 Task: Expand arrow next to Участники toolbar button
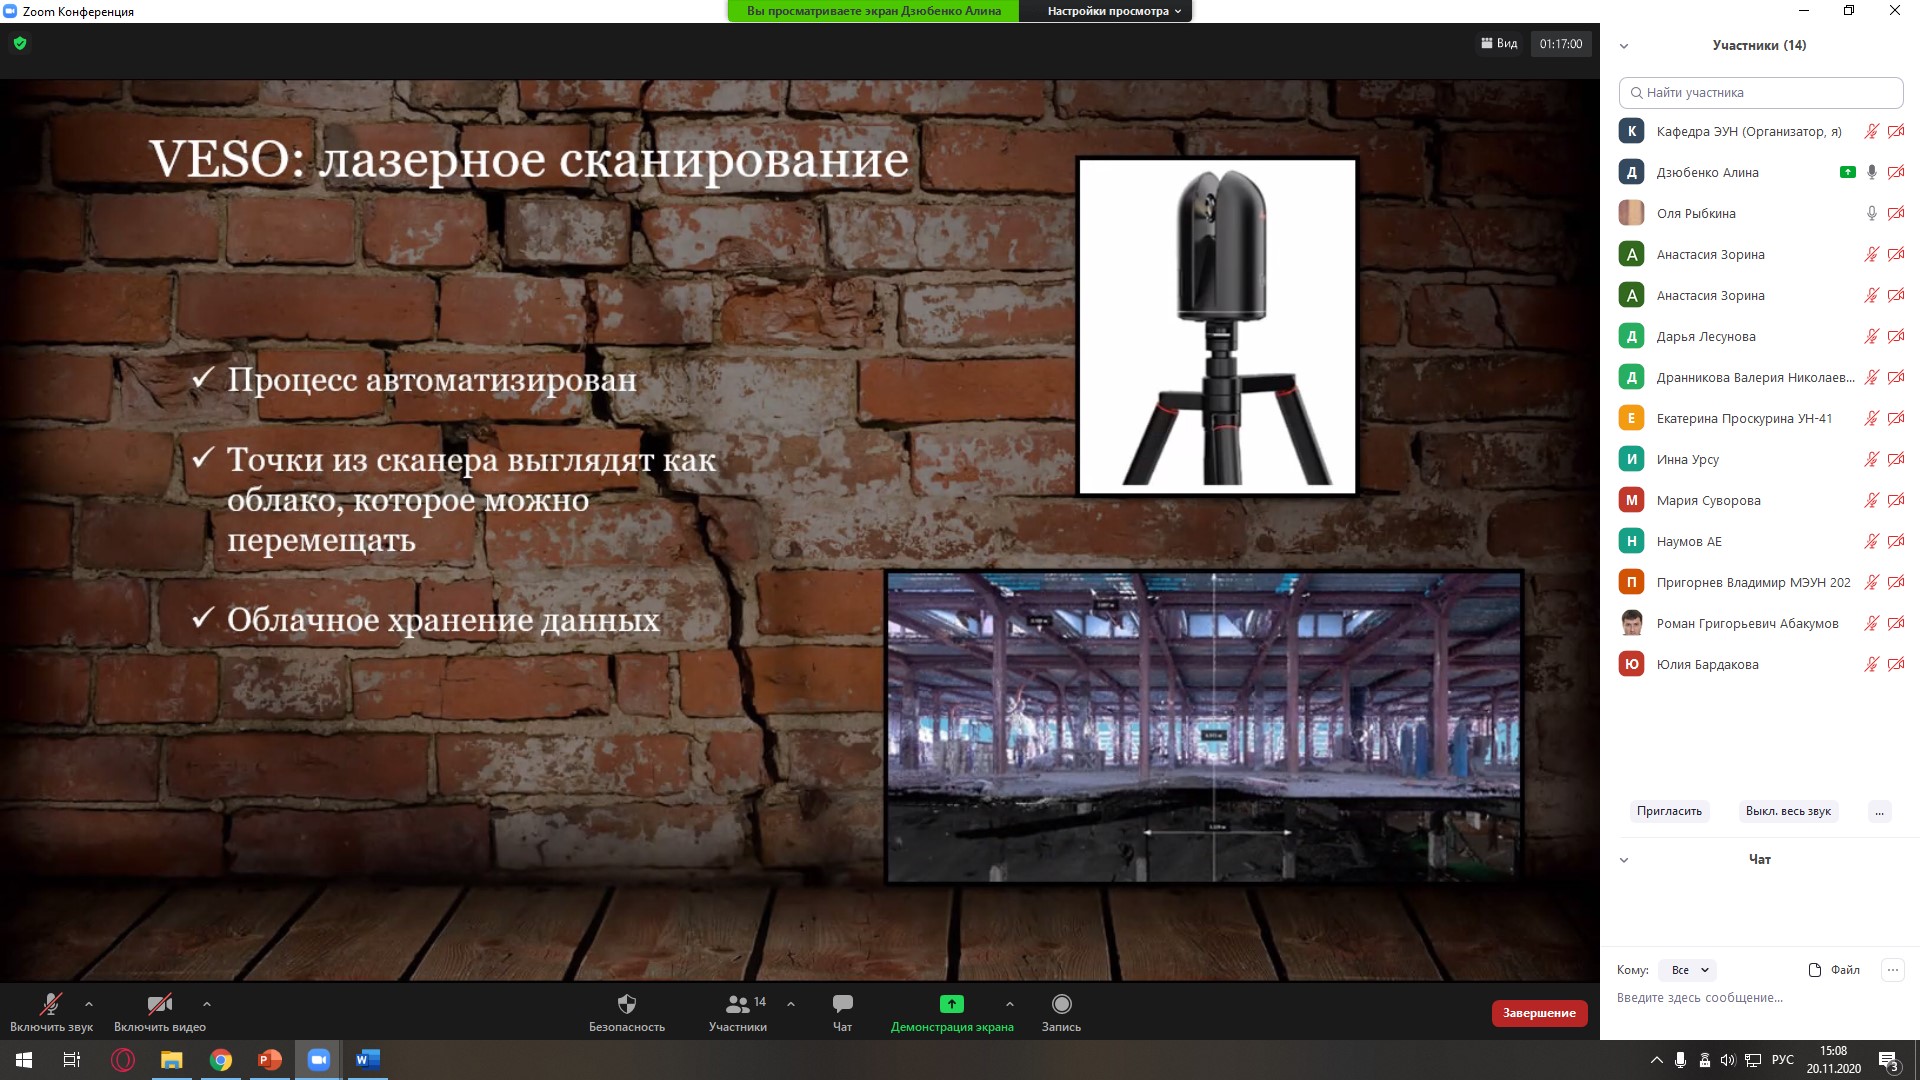[791, 1003]
